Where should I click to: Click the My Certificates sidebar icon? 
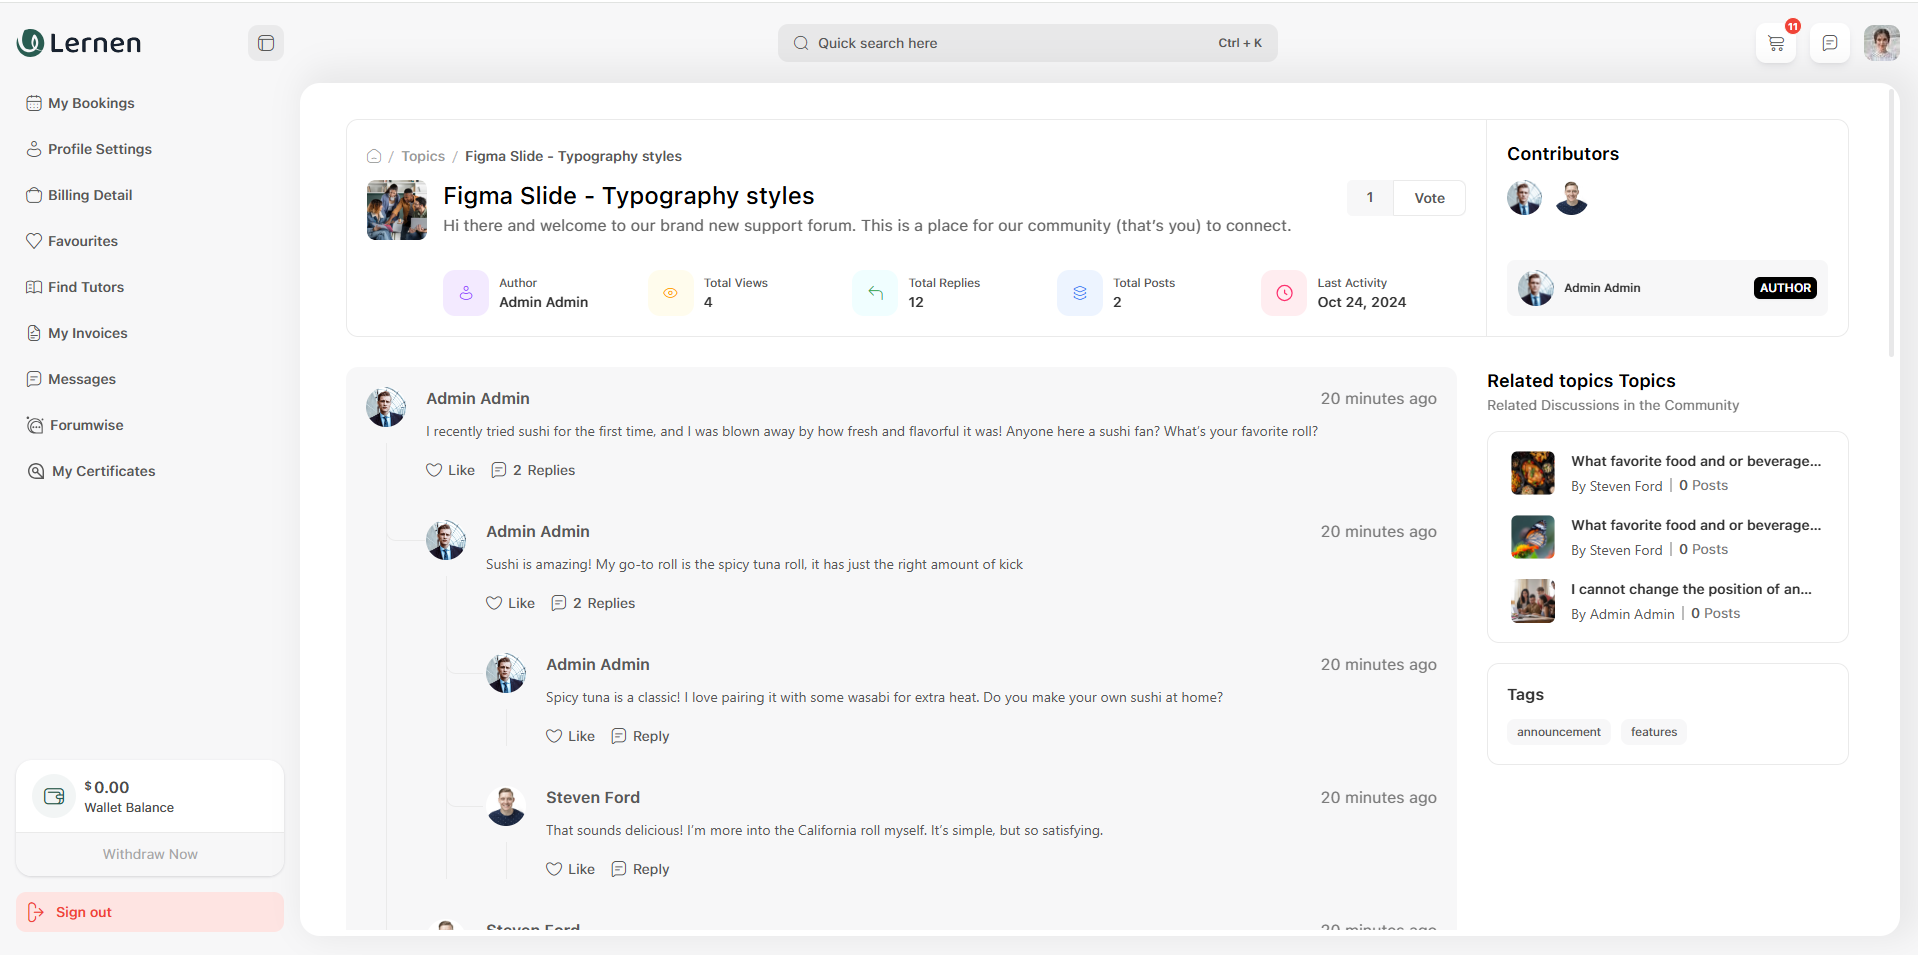pos(35,471)
